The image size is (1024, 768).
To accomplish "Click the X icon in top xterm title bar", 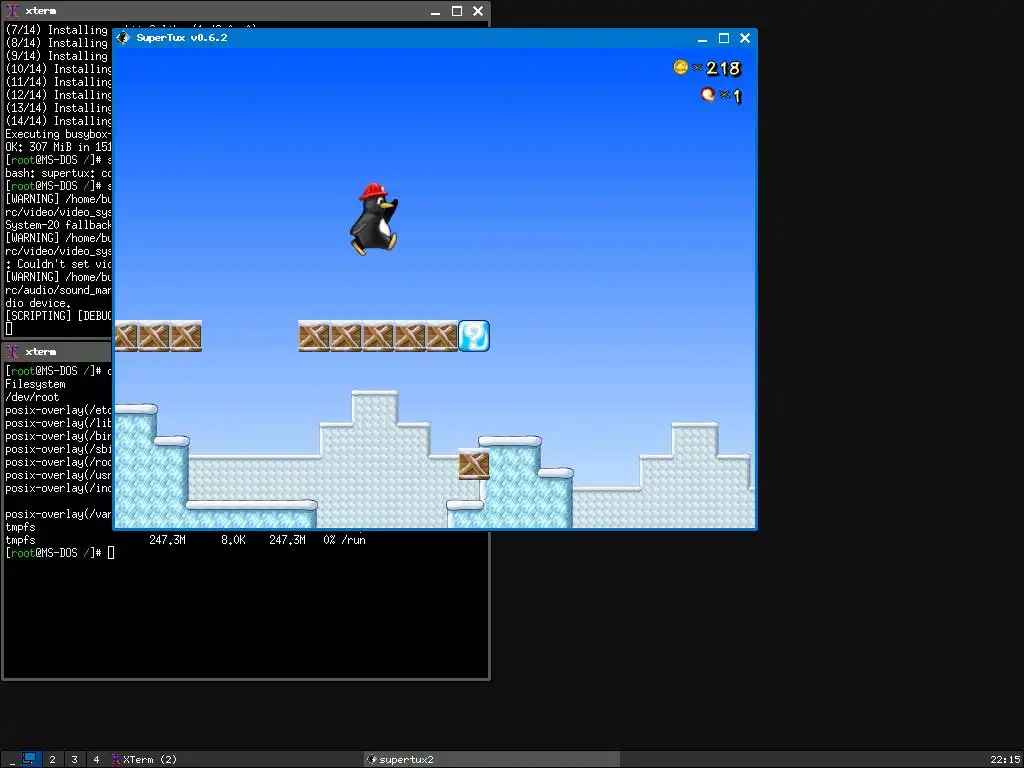I will (x=12, y=11).
